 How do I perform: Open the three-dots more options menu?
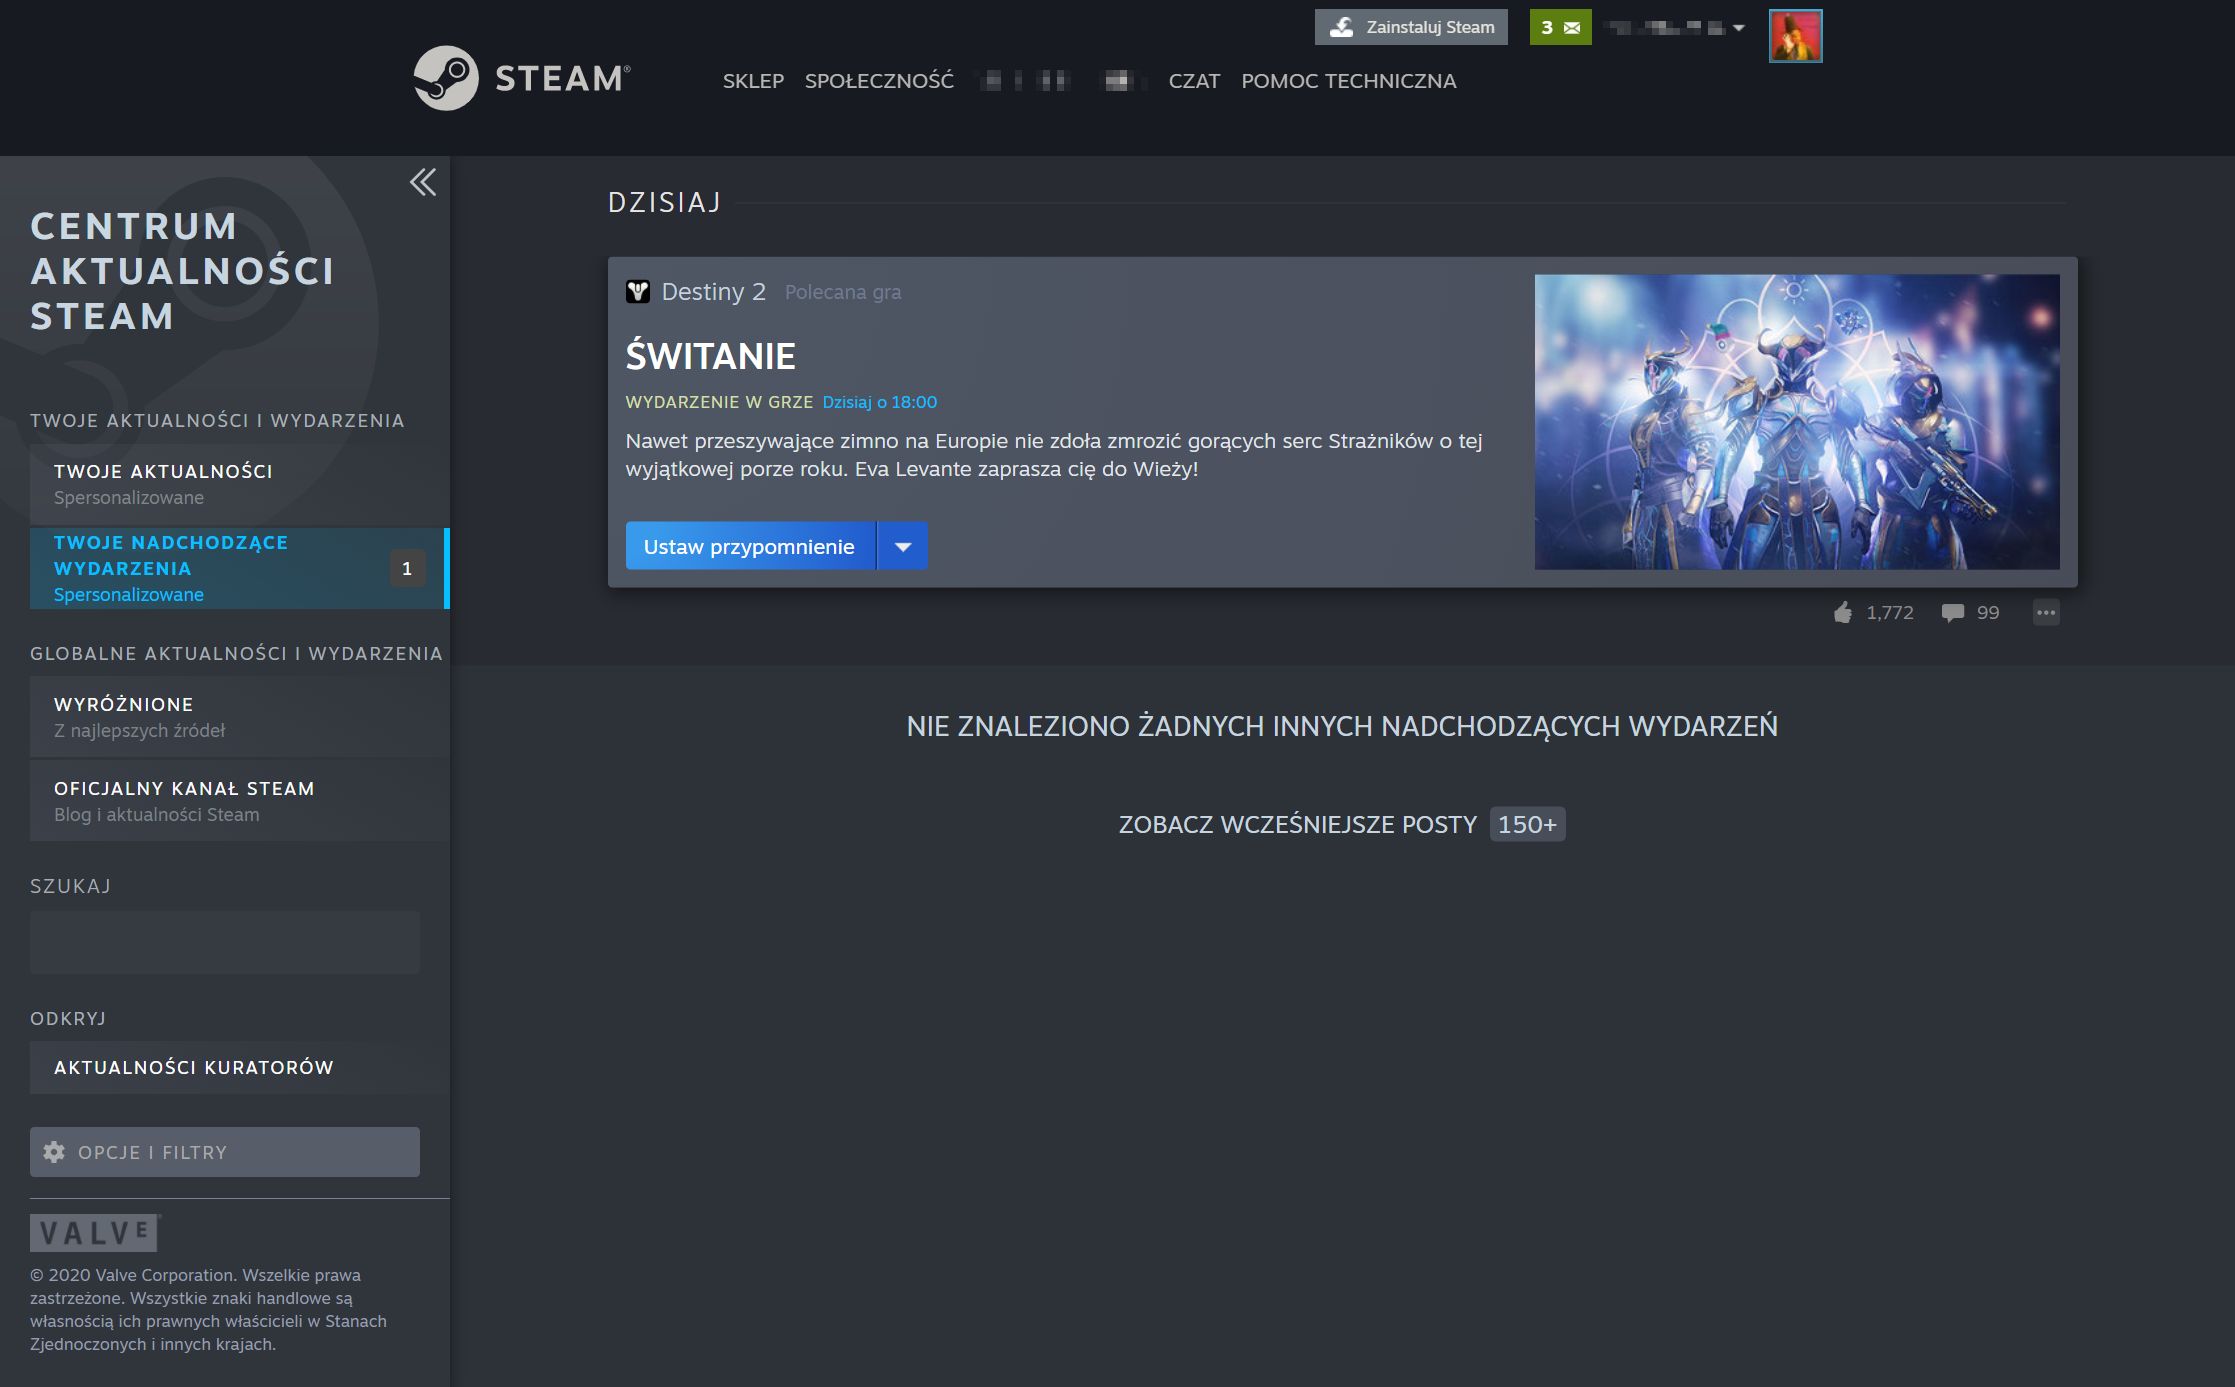tap(2045, 613)
